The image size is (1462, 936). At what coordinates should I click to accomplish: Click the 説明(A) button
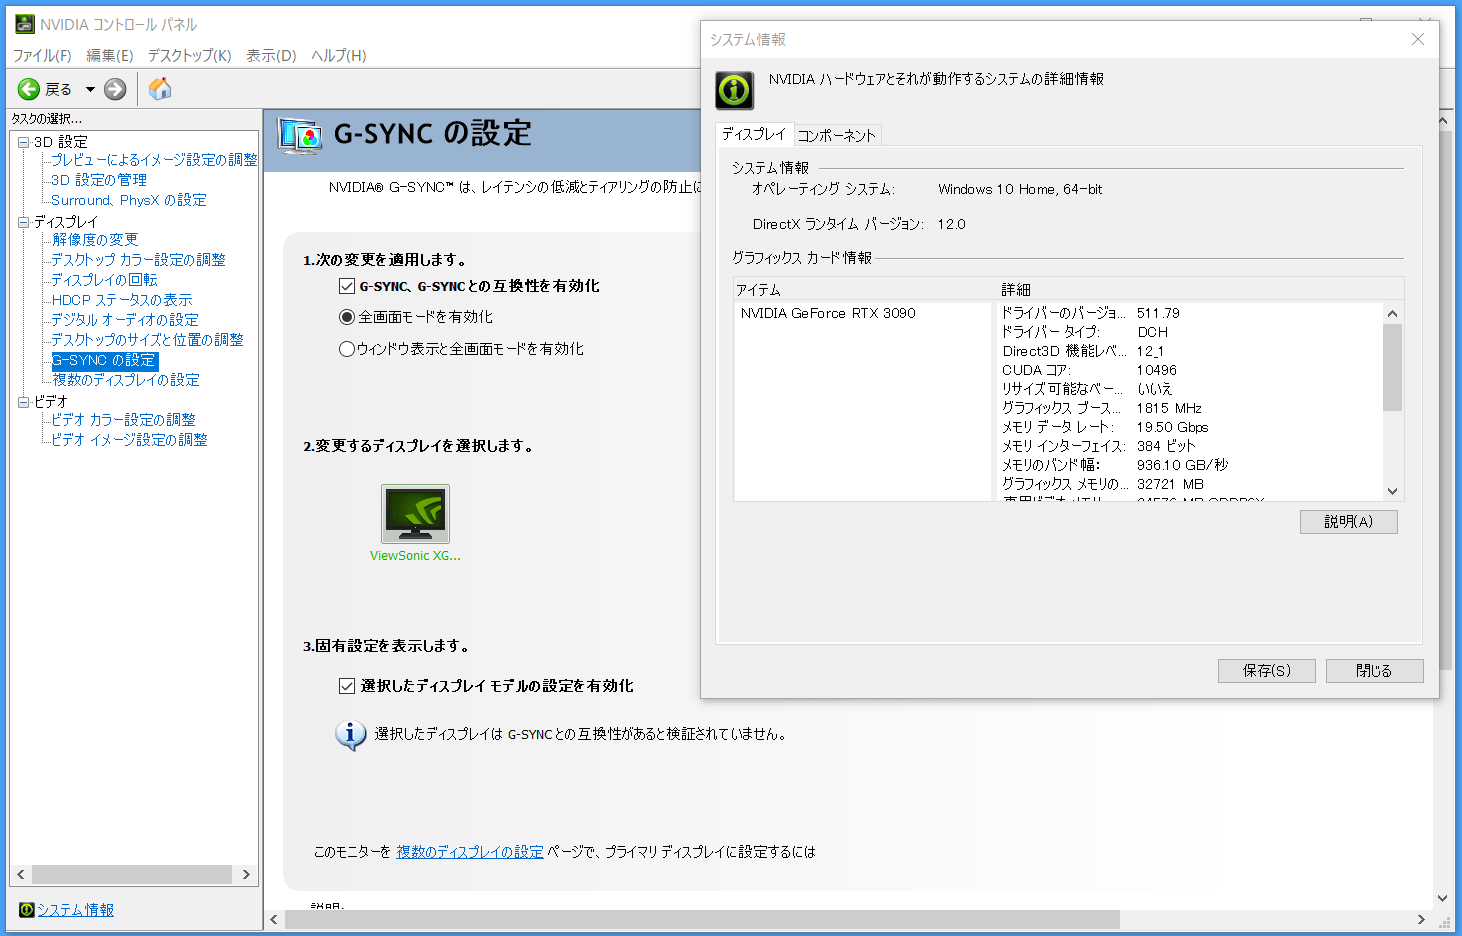[1349, 522]
